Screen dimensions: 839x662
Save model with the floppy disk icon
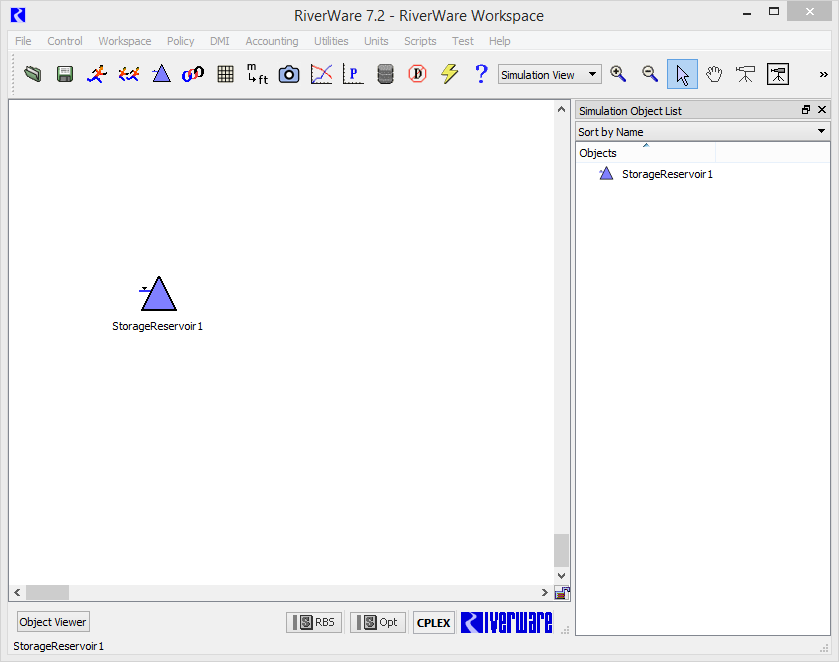pyautogui.click(x=65, y=74)
